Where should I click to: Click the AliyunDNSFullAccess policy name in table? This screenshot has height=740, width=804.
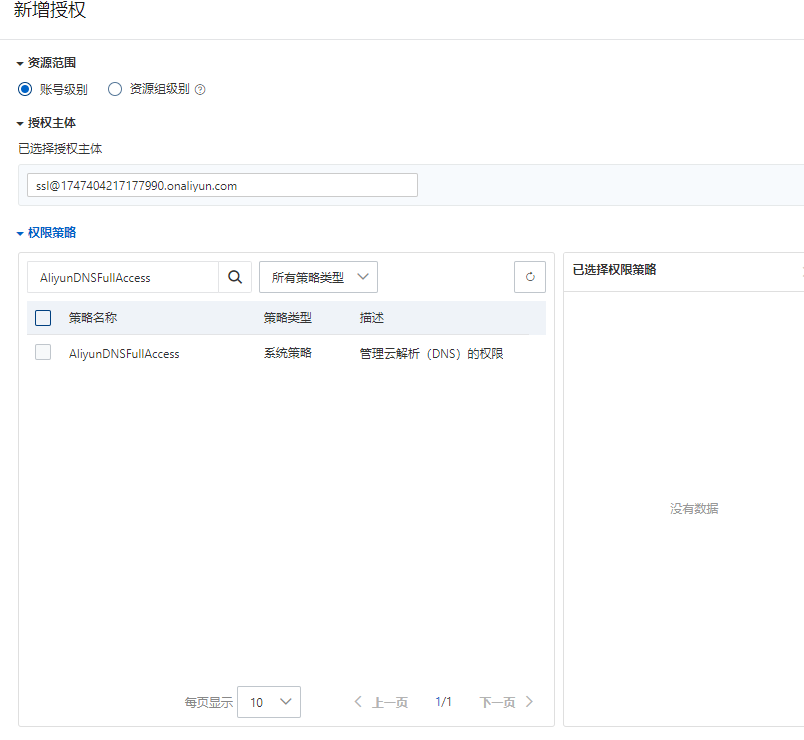coord(124,353)
